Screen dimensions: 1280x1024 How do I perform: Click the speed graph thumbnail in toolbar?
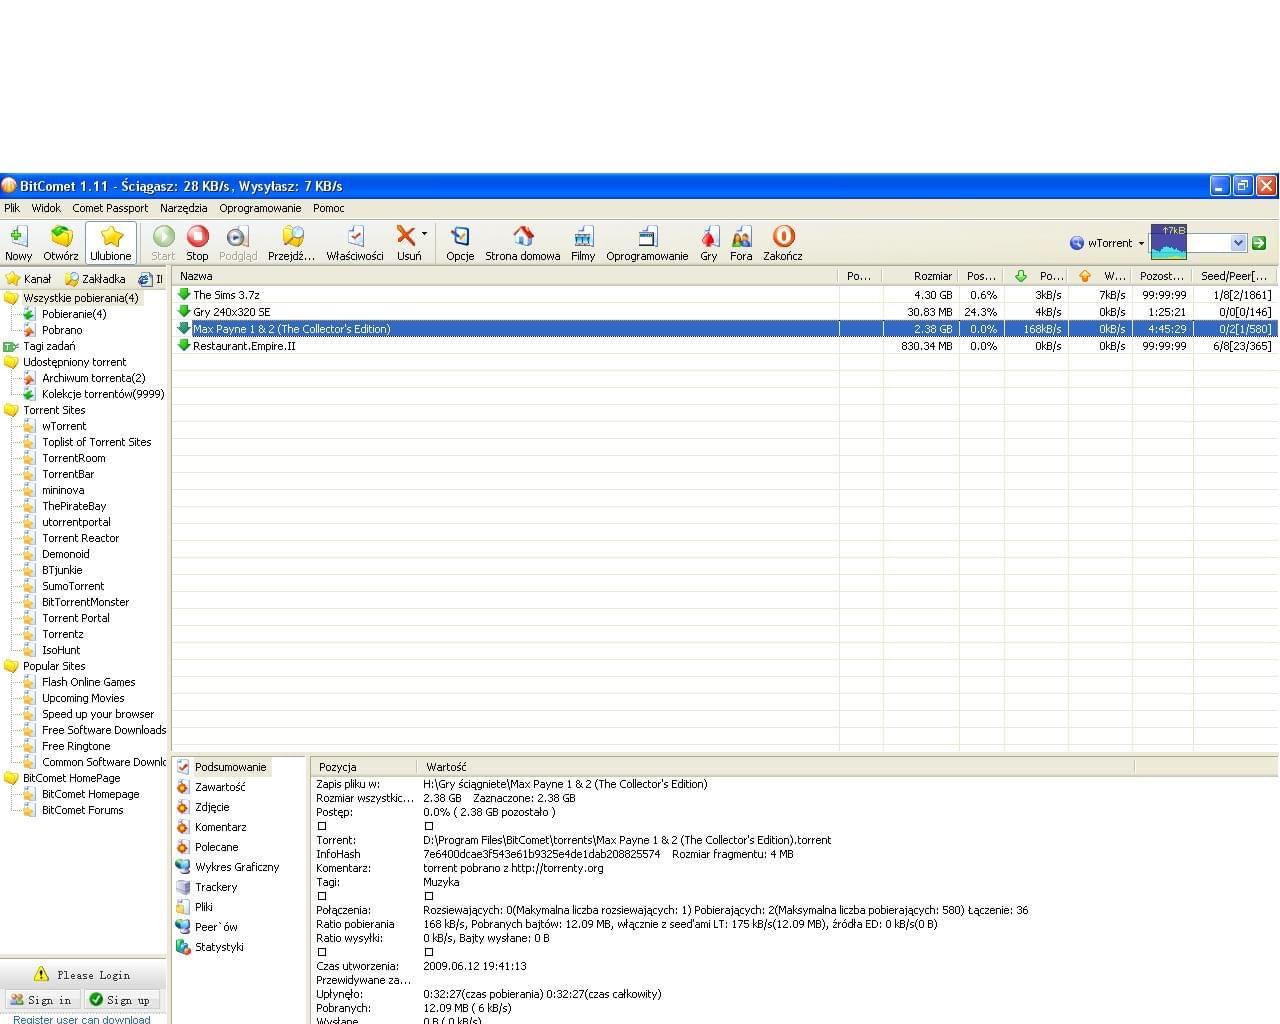tap(1168, 242)
